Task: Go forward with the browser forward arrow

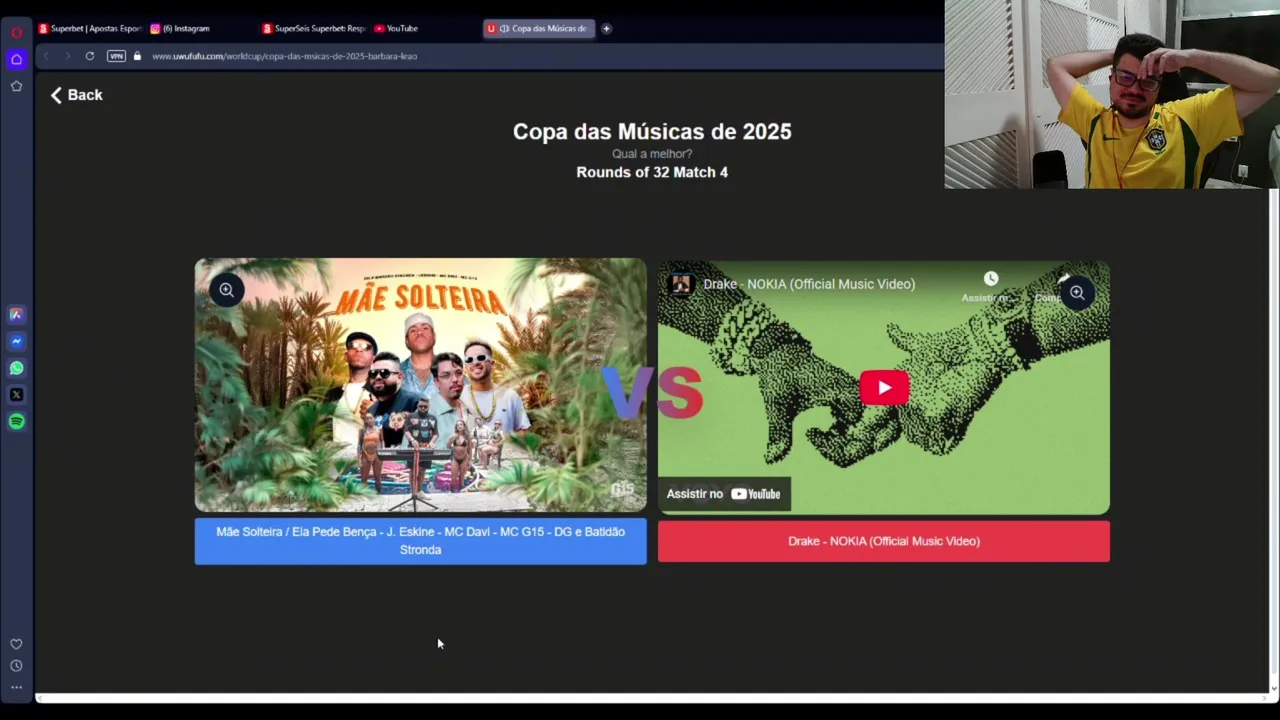Action: click(67, 56)
